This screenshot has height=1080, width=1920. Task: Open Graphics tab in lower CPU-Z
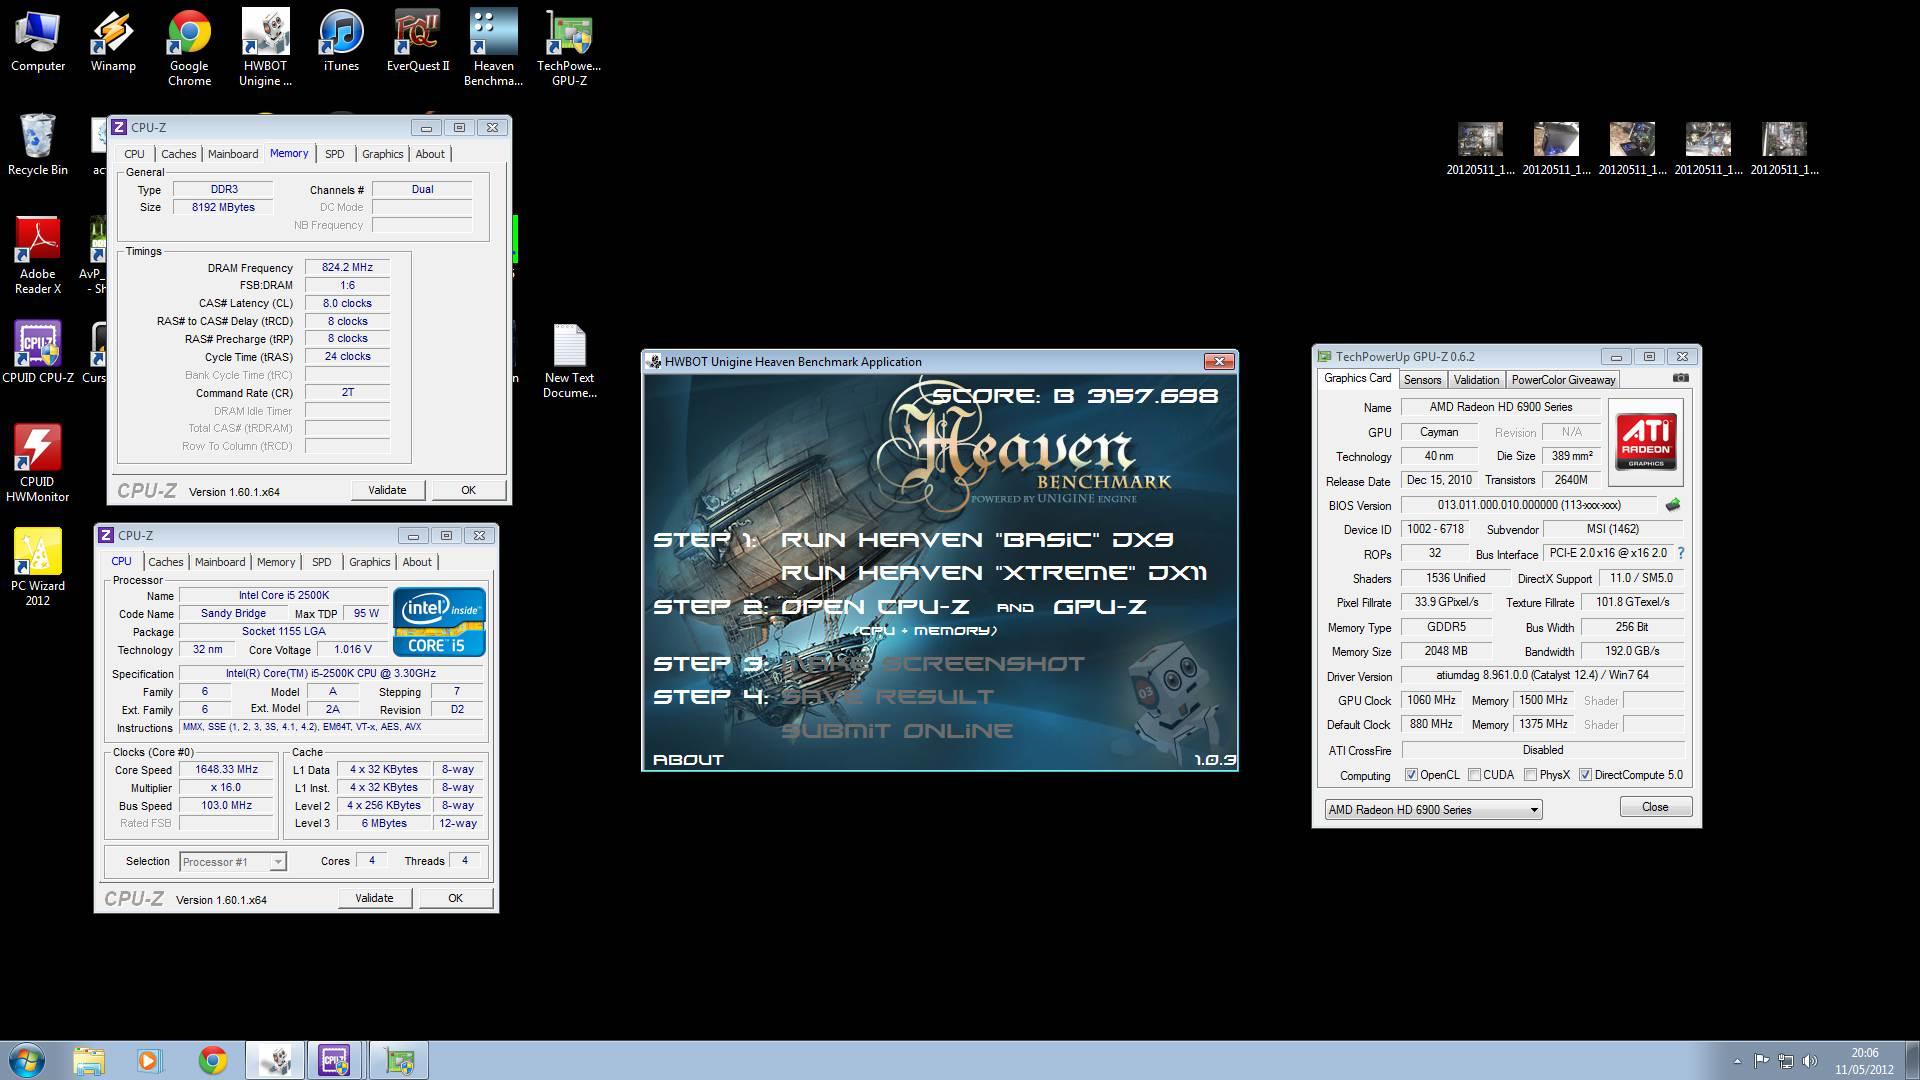pyautogui.click(x=370, y=562)
